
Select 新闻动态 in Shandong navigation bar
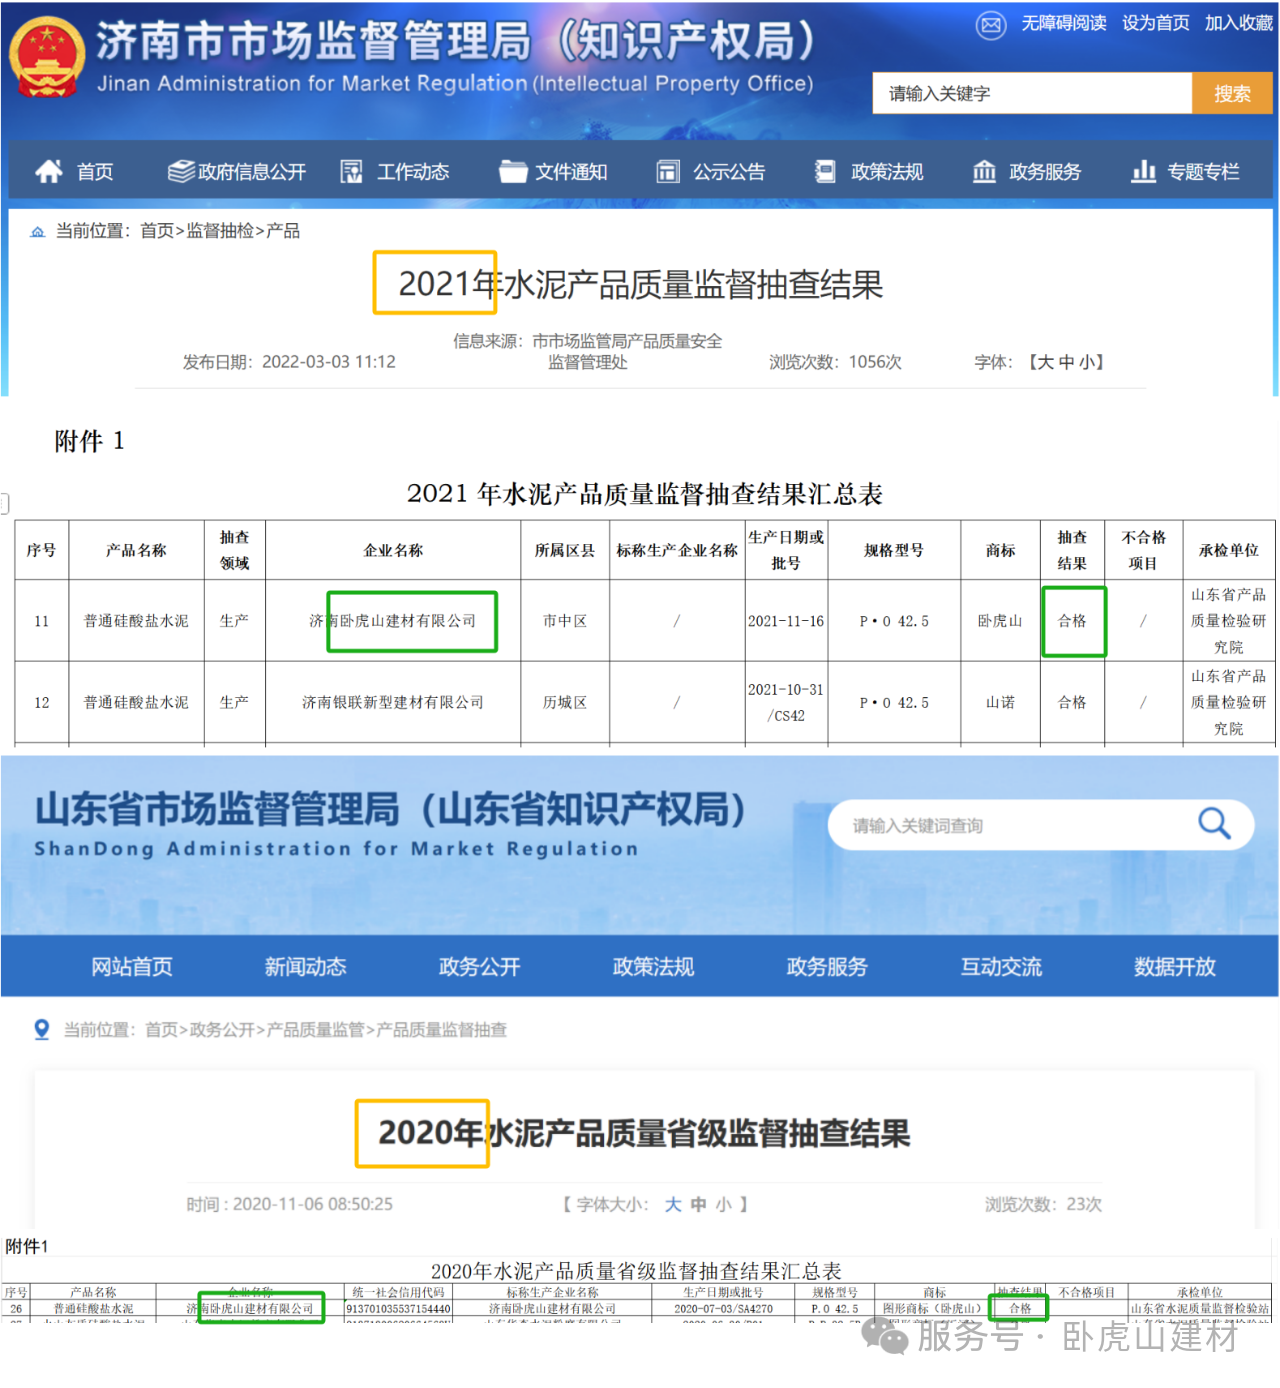[x=305, y=967]
